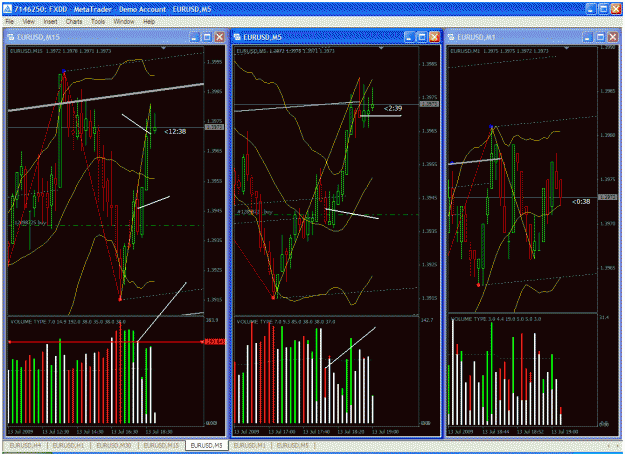Click the chart icon of the EURUSD,M5 window
This screenshot has height=454, width=625.
[x=237, y=37]
